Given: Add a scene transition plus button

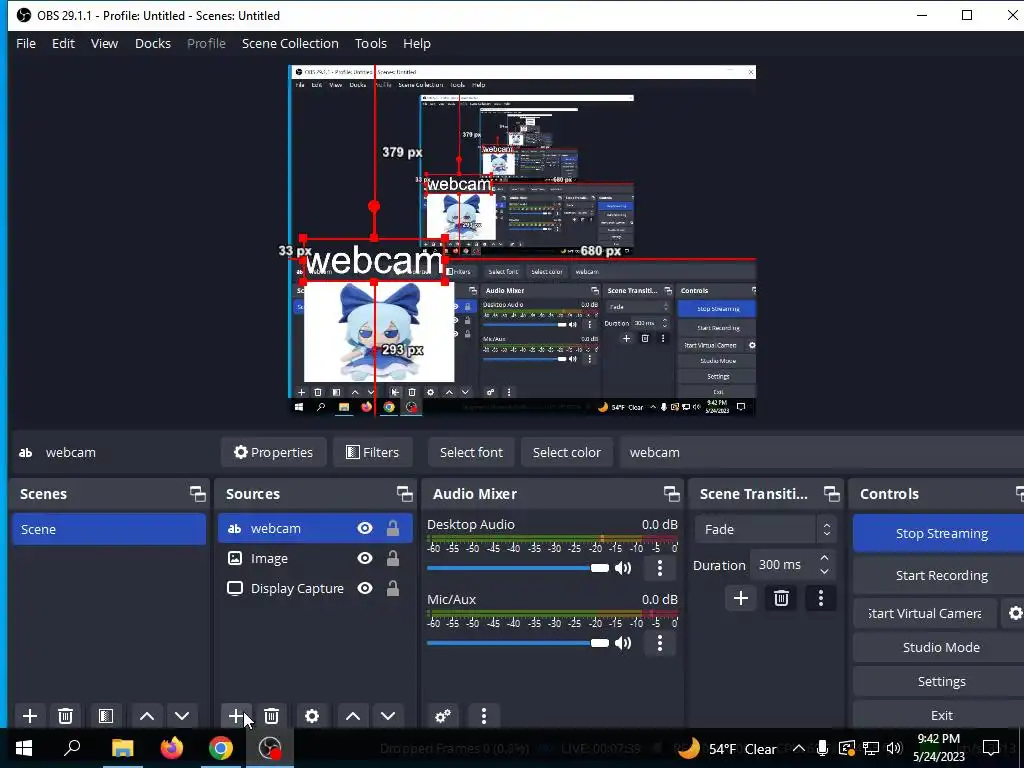Looking at the screenshot, I should coord(741,598).
